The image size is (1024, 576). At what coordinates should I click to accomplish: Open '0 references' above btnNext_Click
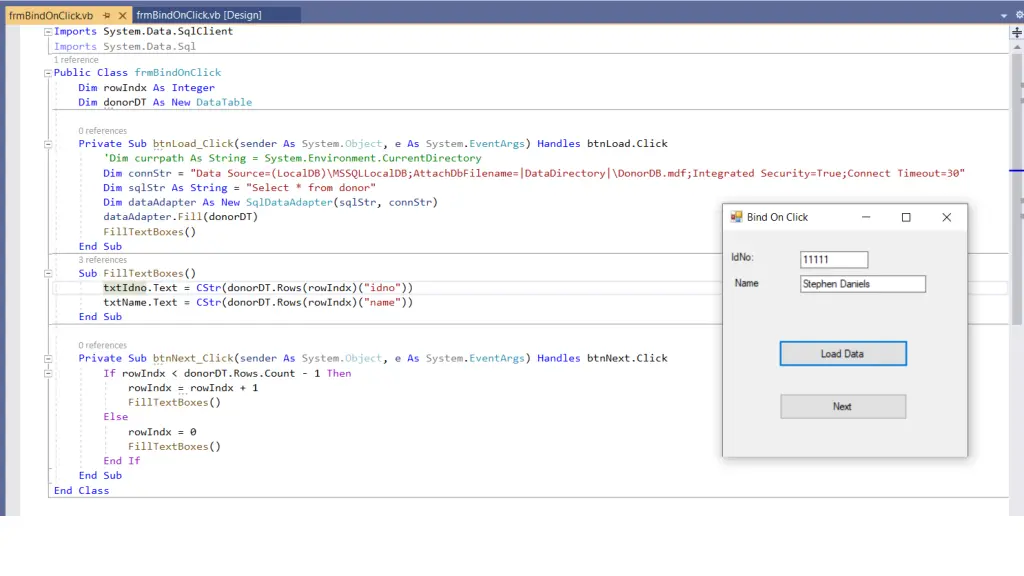pyautogui.click(x=103, y=345)
